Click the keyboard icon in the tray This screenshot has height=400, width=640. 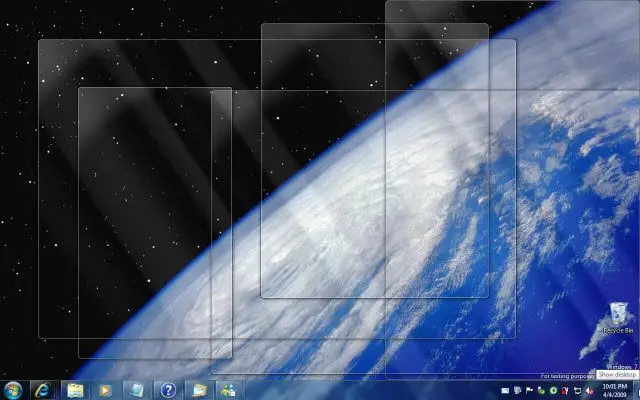505,391
